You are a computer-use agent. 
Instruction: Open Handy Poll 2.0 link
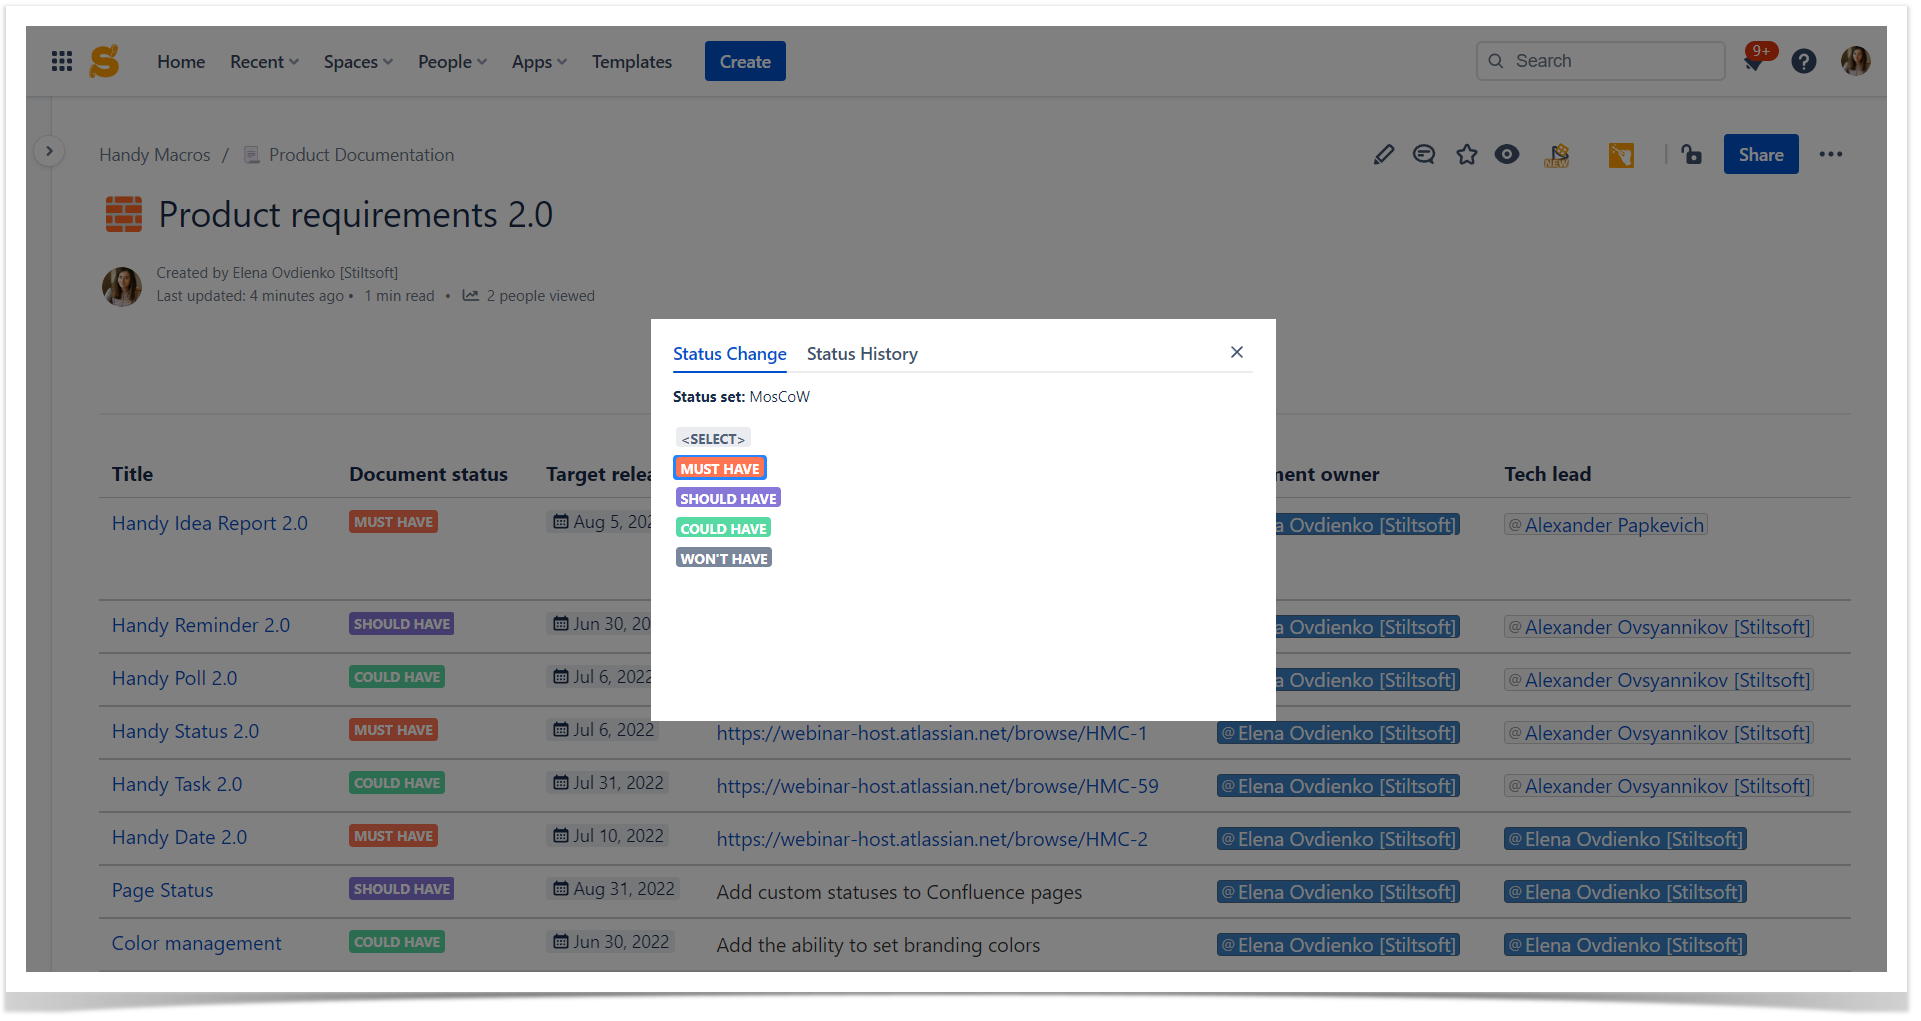tap(175, 678)
